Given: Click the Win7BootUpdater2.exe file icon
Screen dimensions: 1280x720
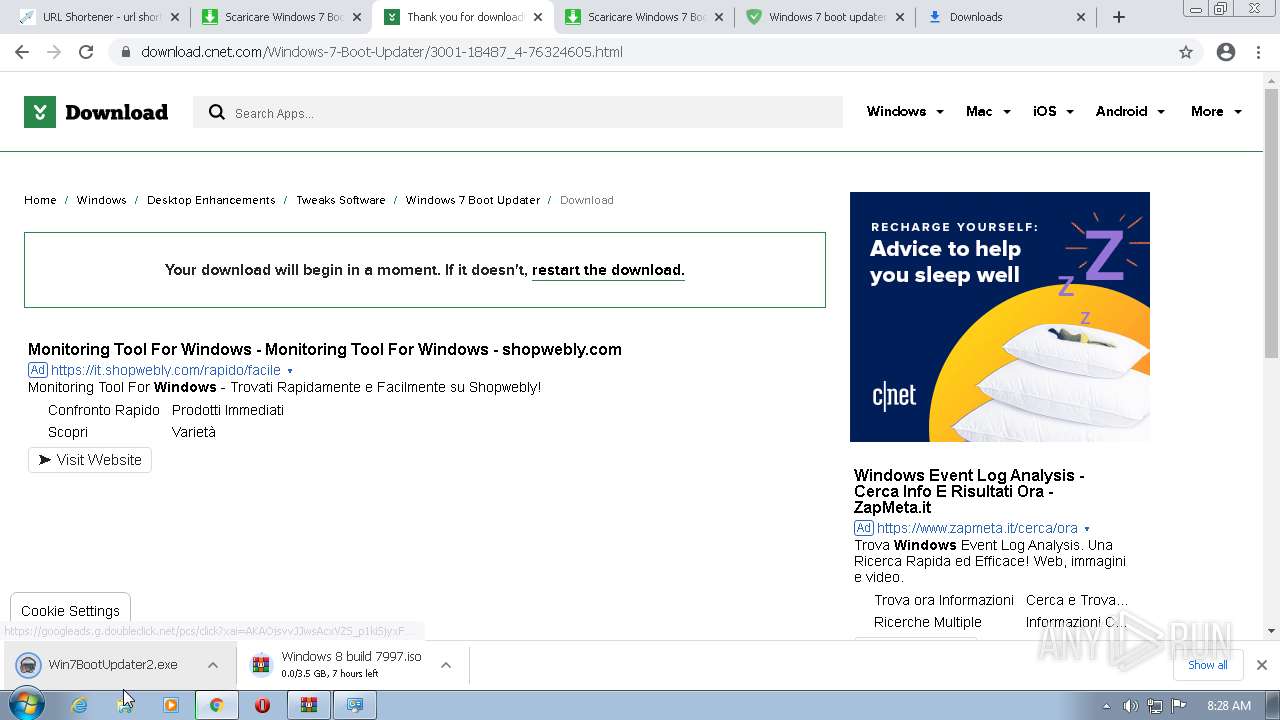Looking at the screenshot, I should tap(29, 664).
